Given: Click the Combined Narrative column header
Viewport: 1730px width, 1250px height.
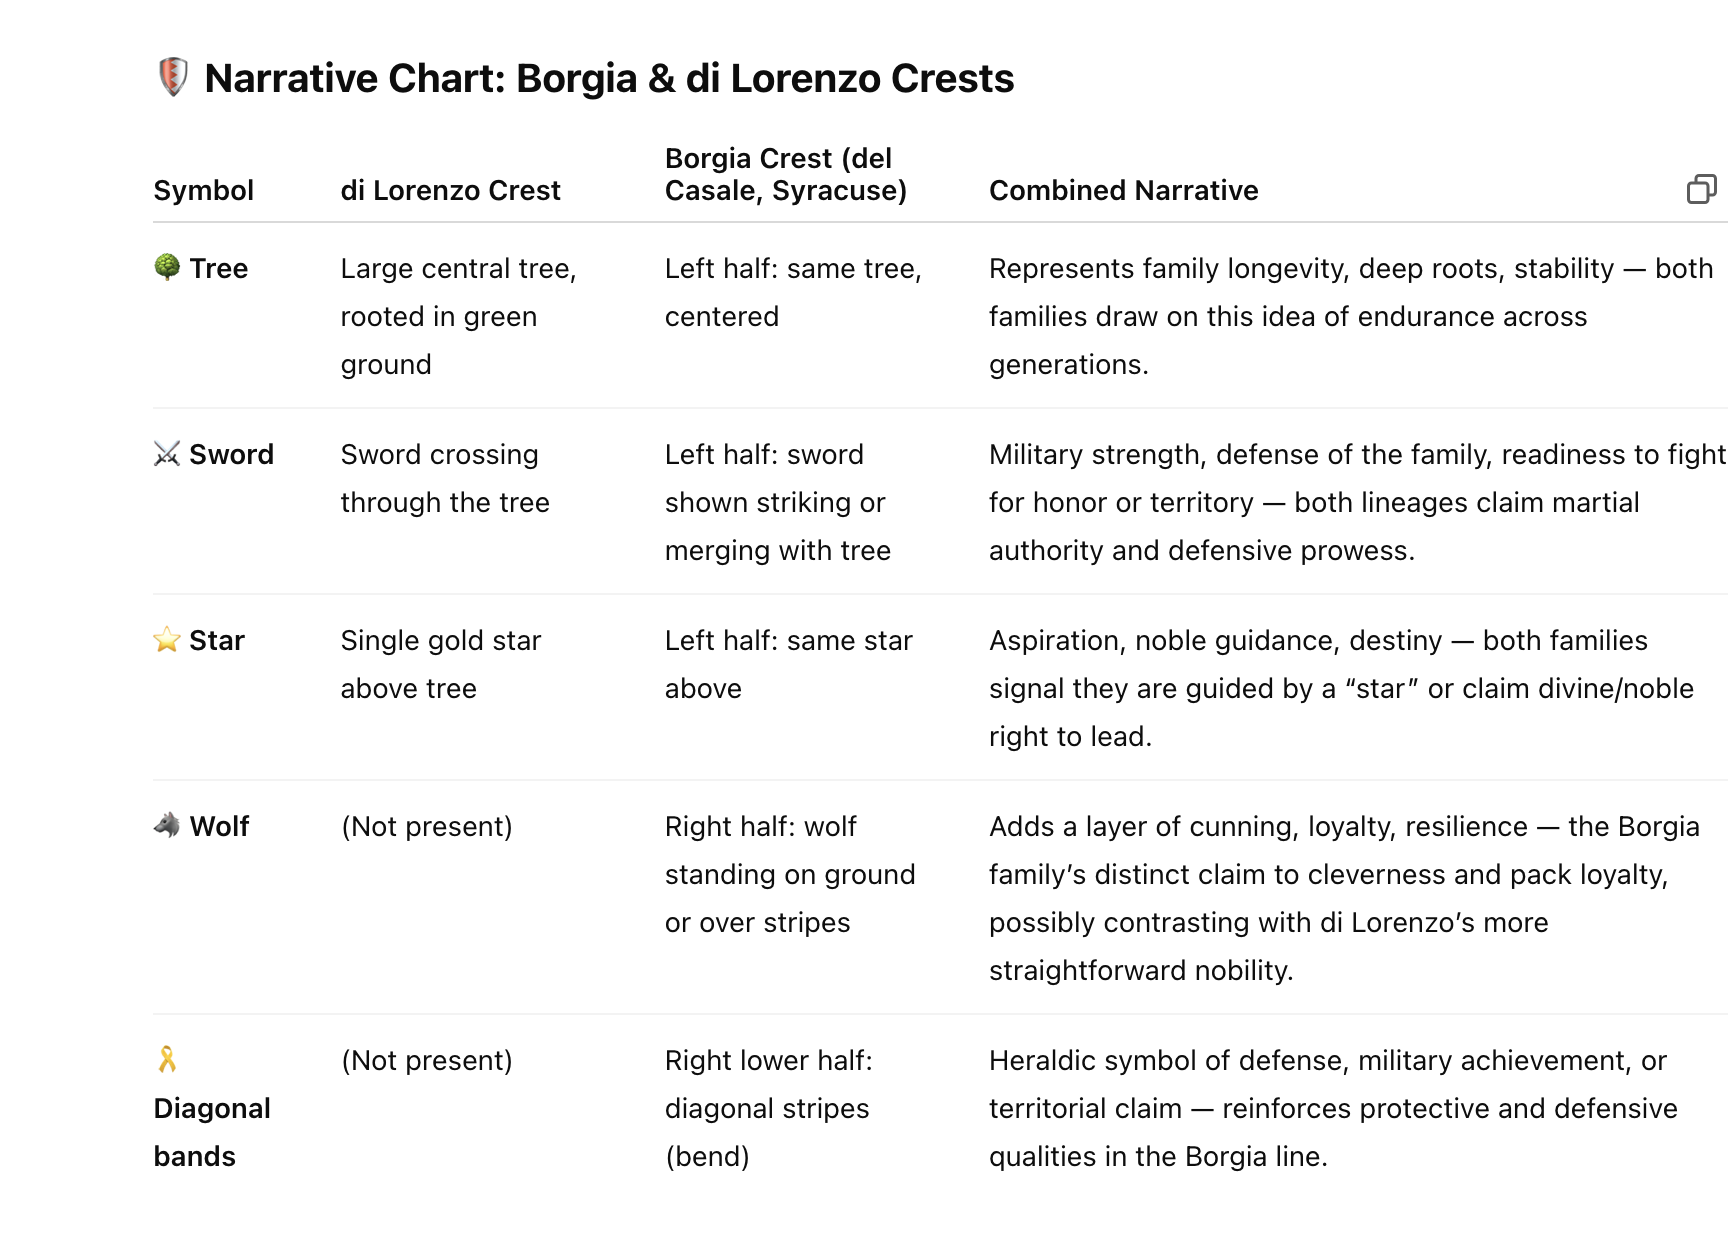Looking at the screenshot, I should click(x=1123, y=190).
